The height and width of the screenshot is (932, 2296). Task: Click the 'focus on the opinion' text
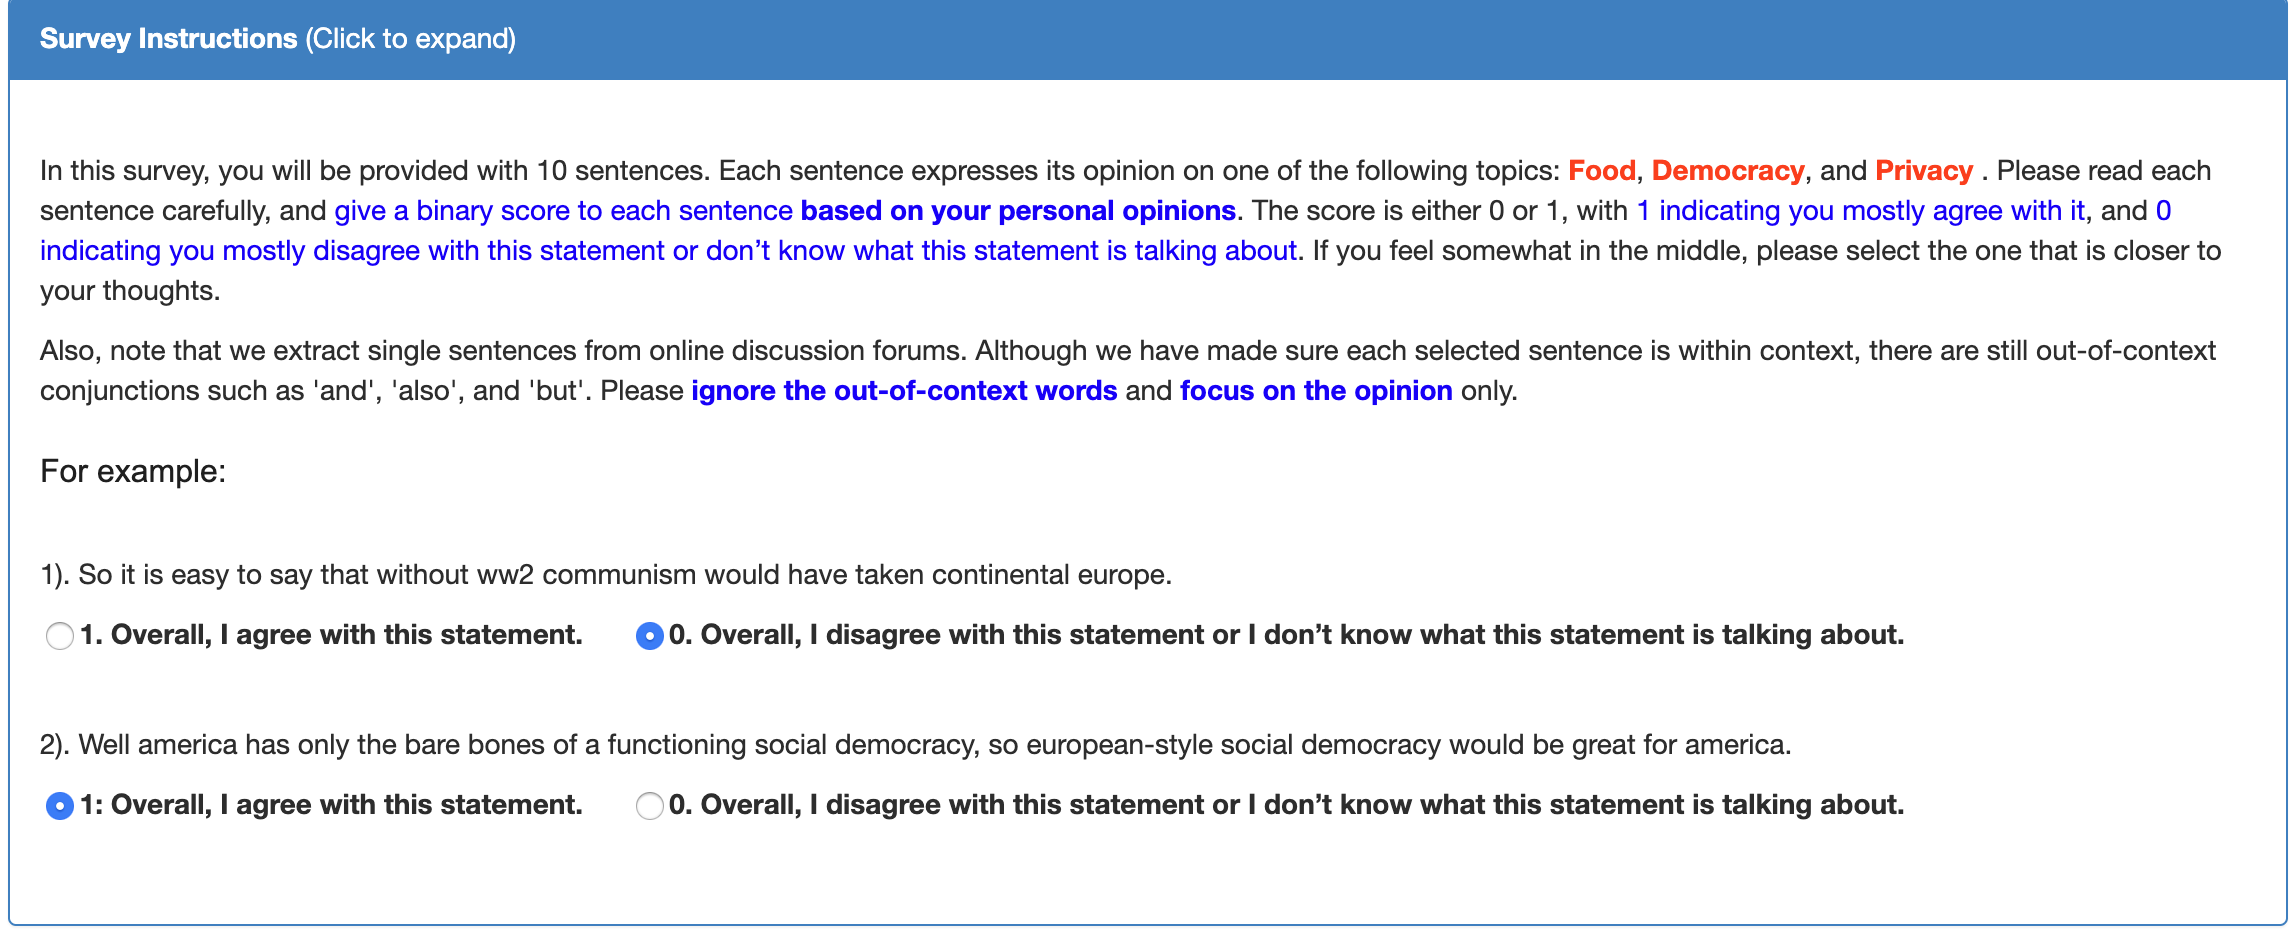[x=1316, y=391]
